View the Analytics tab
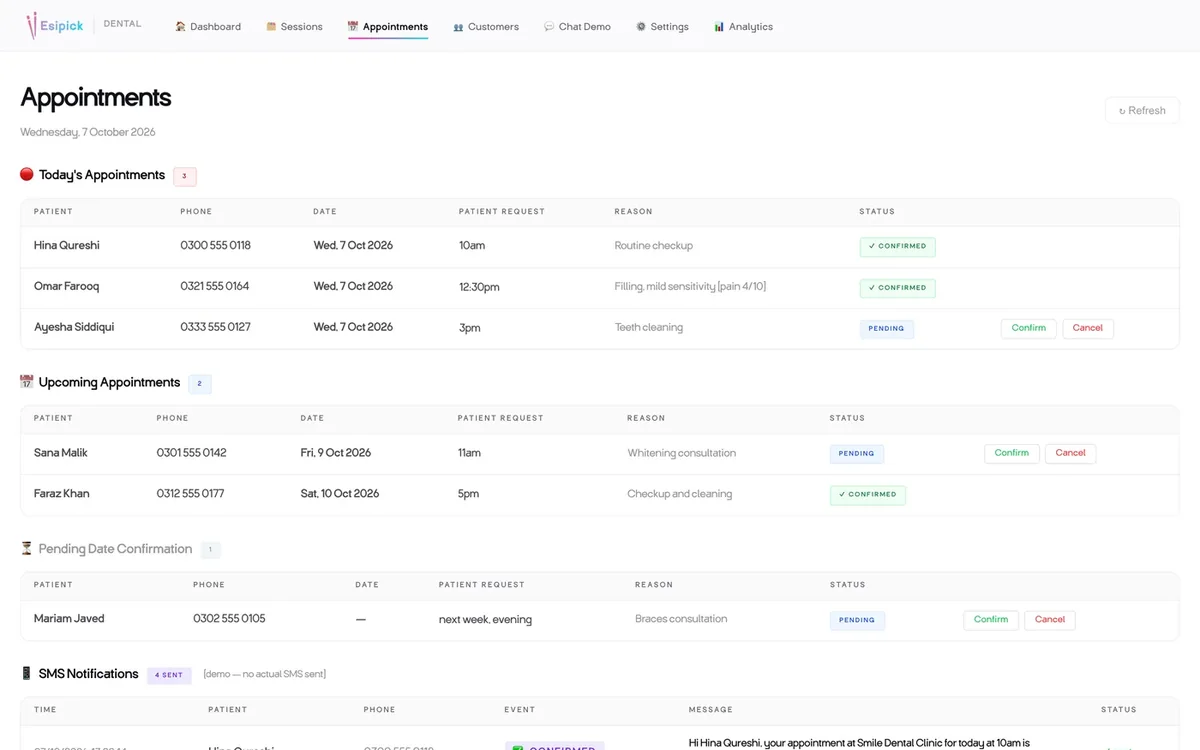 (743, 27)
